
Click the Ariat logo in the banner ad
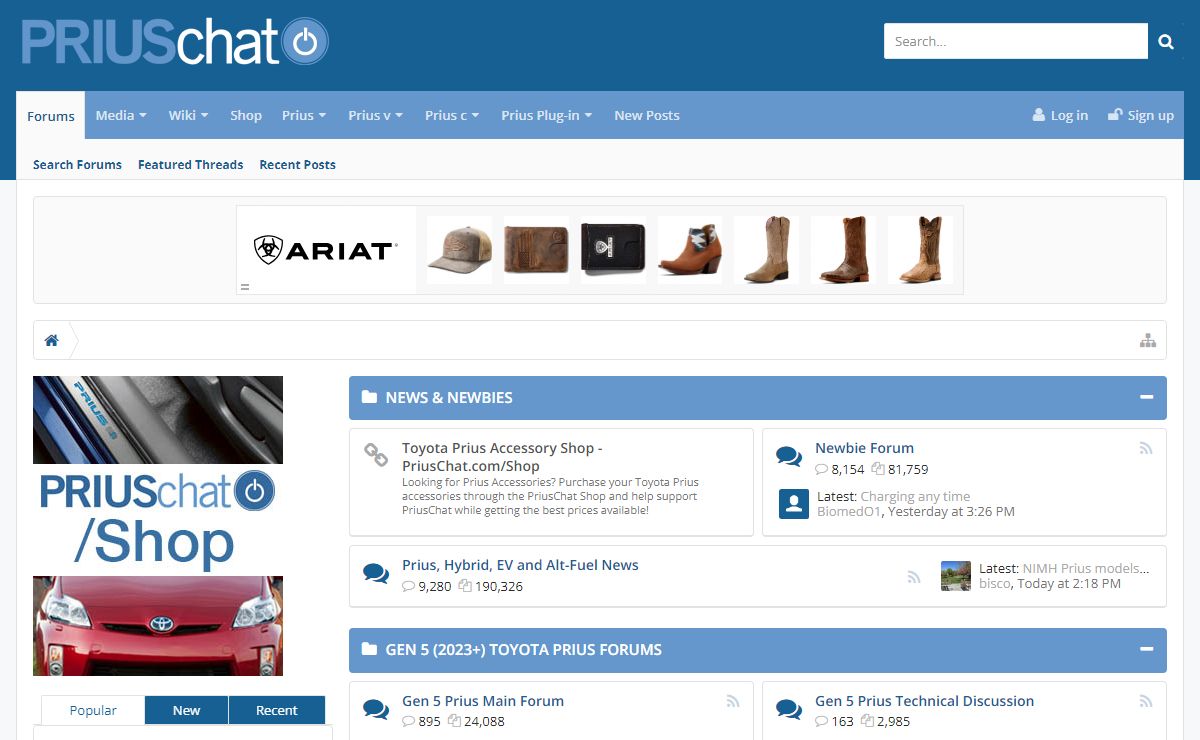(326, 250)
